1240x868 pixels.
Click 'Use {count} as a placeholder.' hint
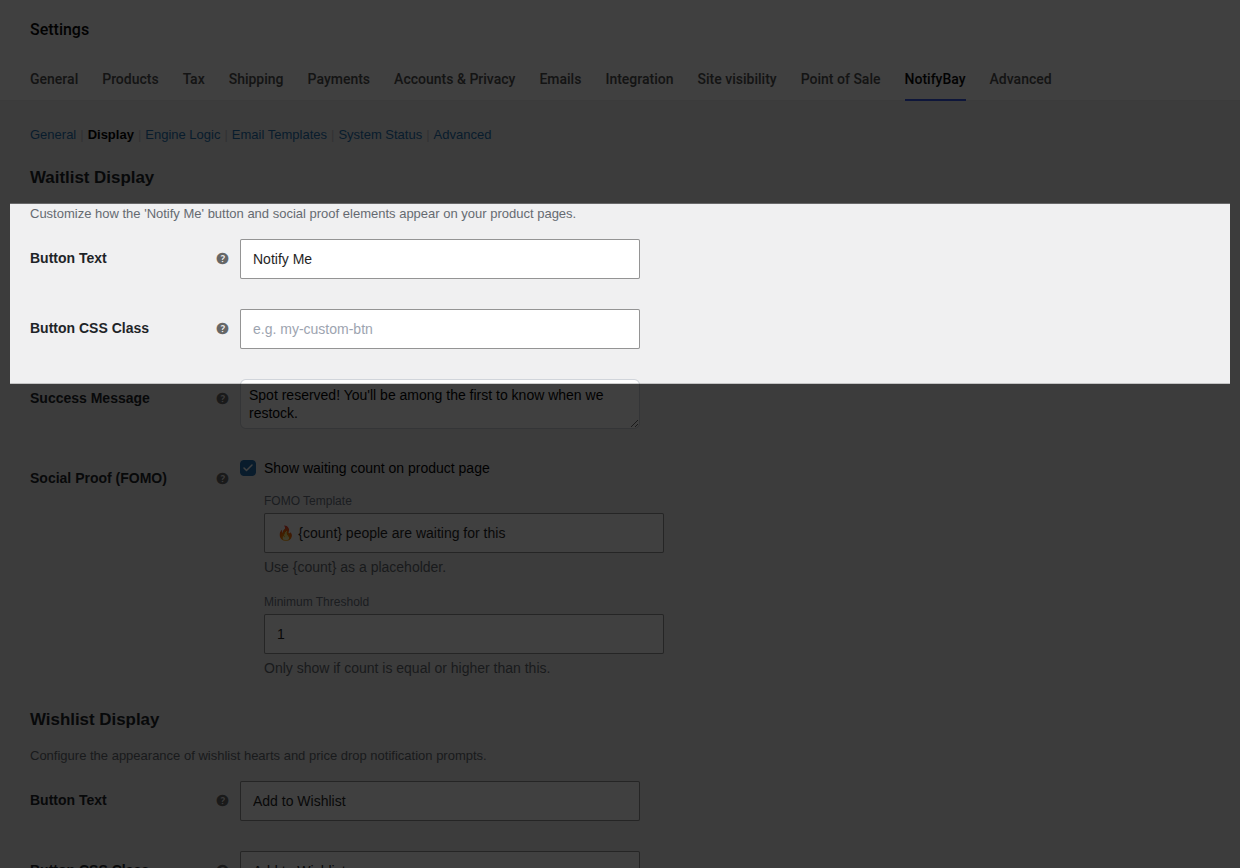355,567
